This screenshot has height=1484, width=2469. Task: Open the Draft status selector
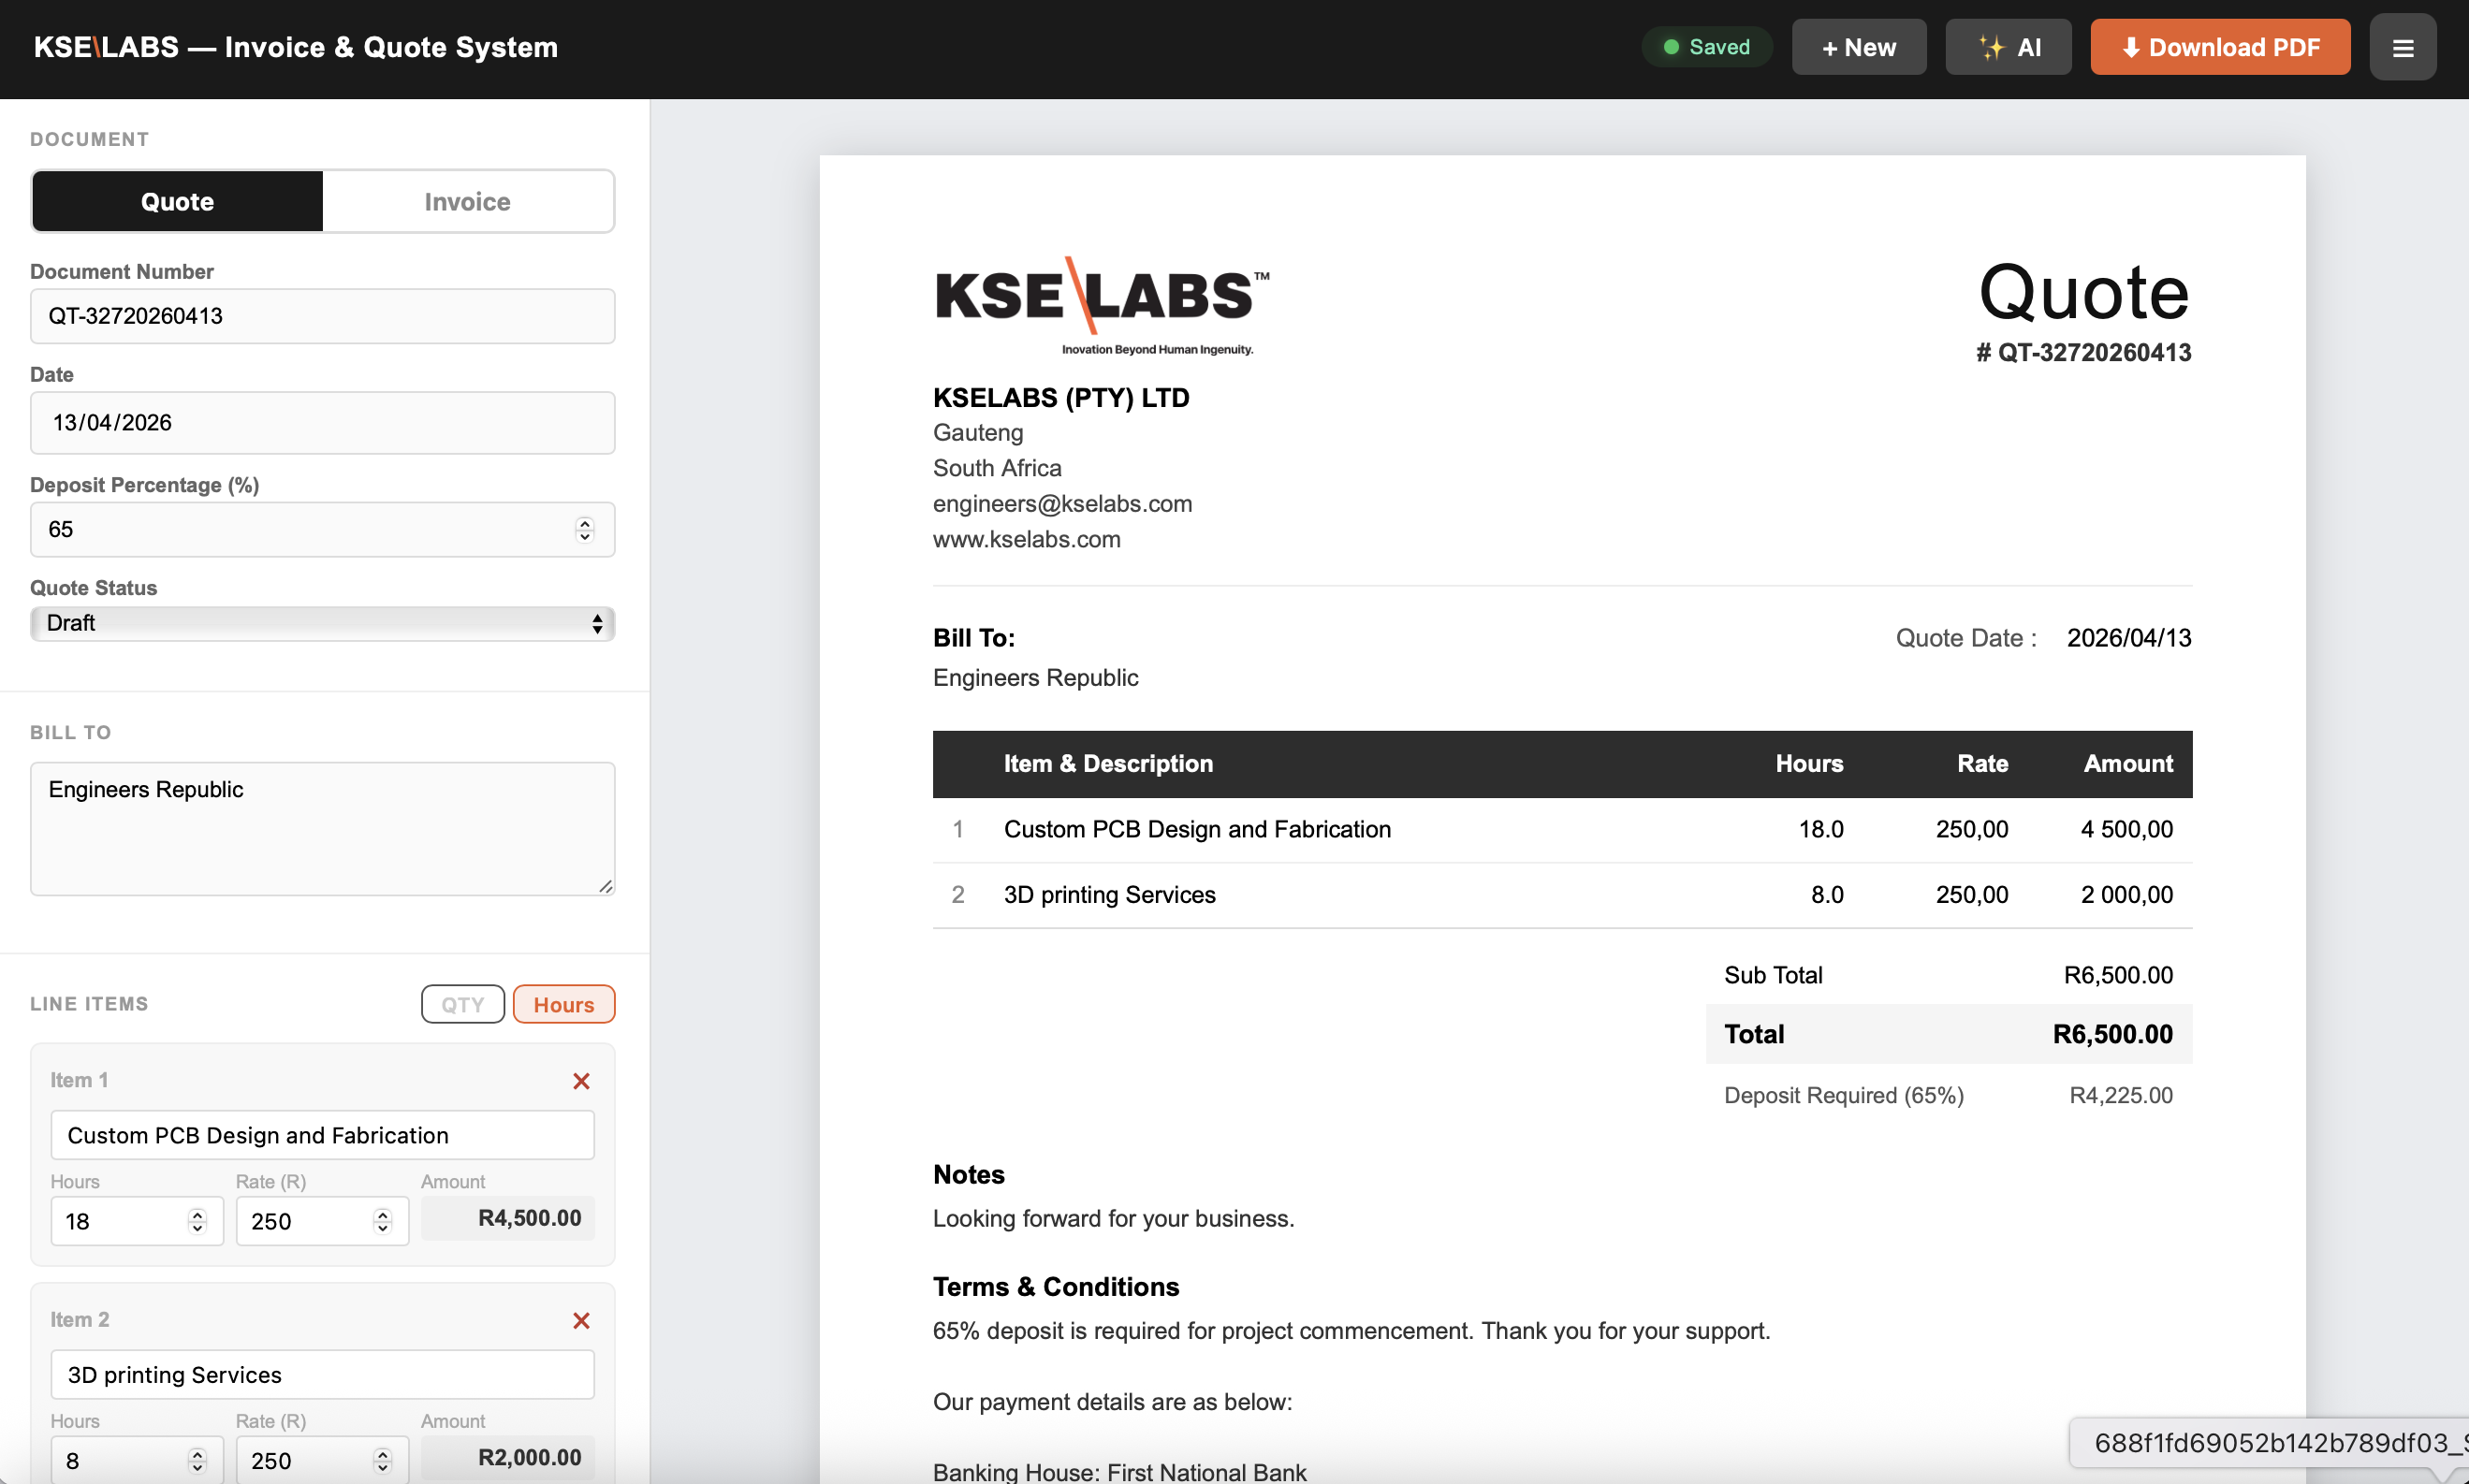pos(321,623)
